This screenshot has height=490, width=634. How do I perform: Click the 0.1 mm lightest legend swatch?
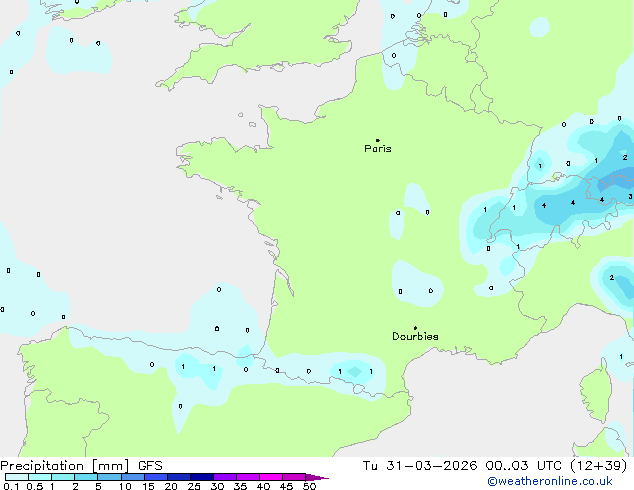tap(17, 477)
